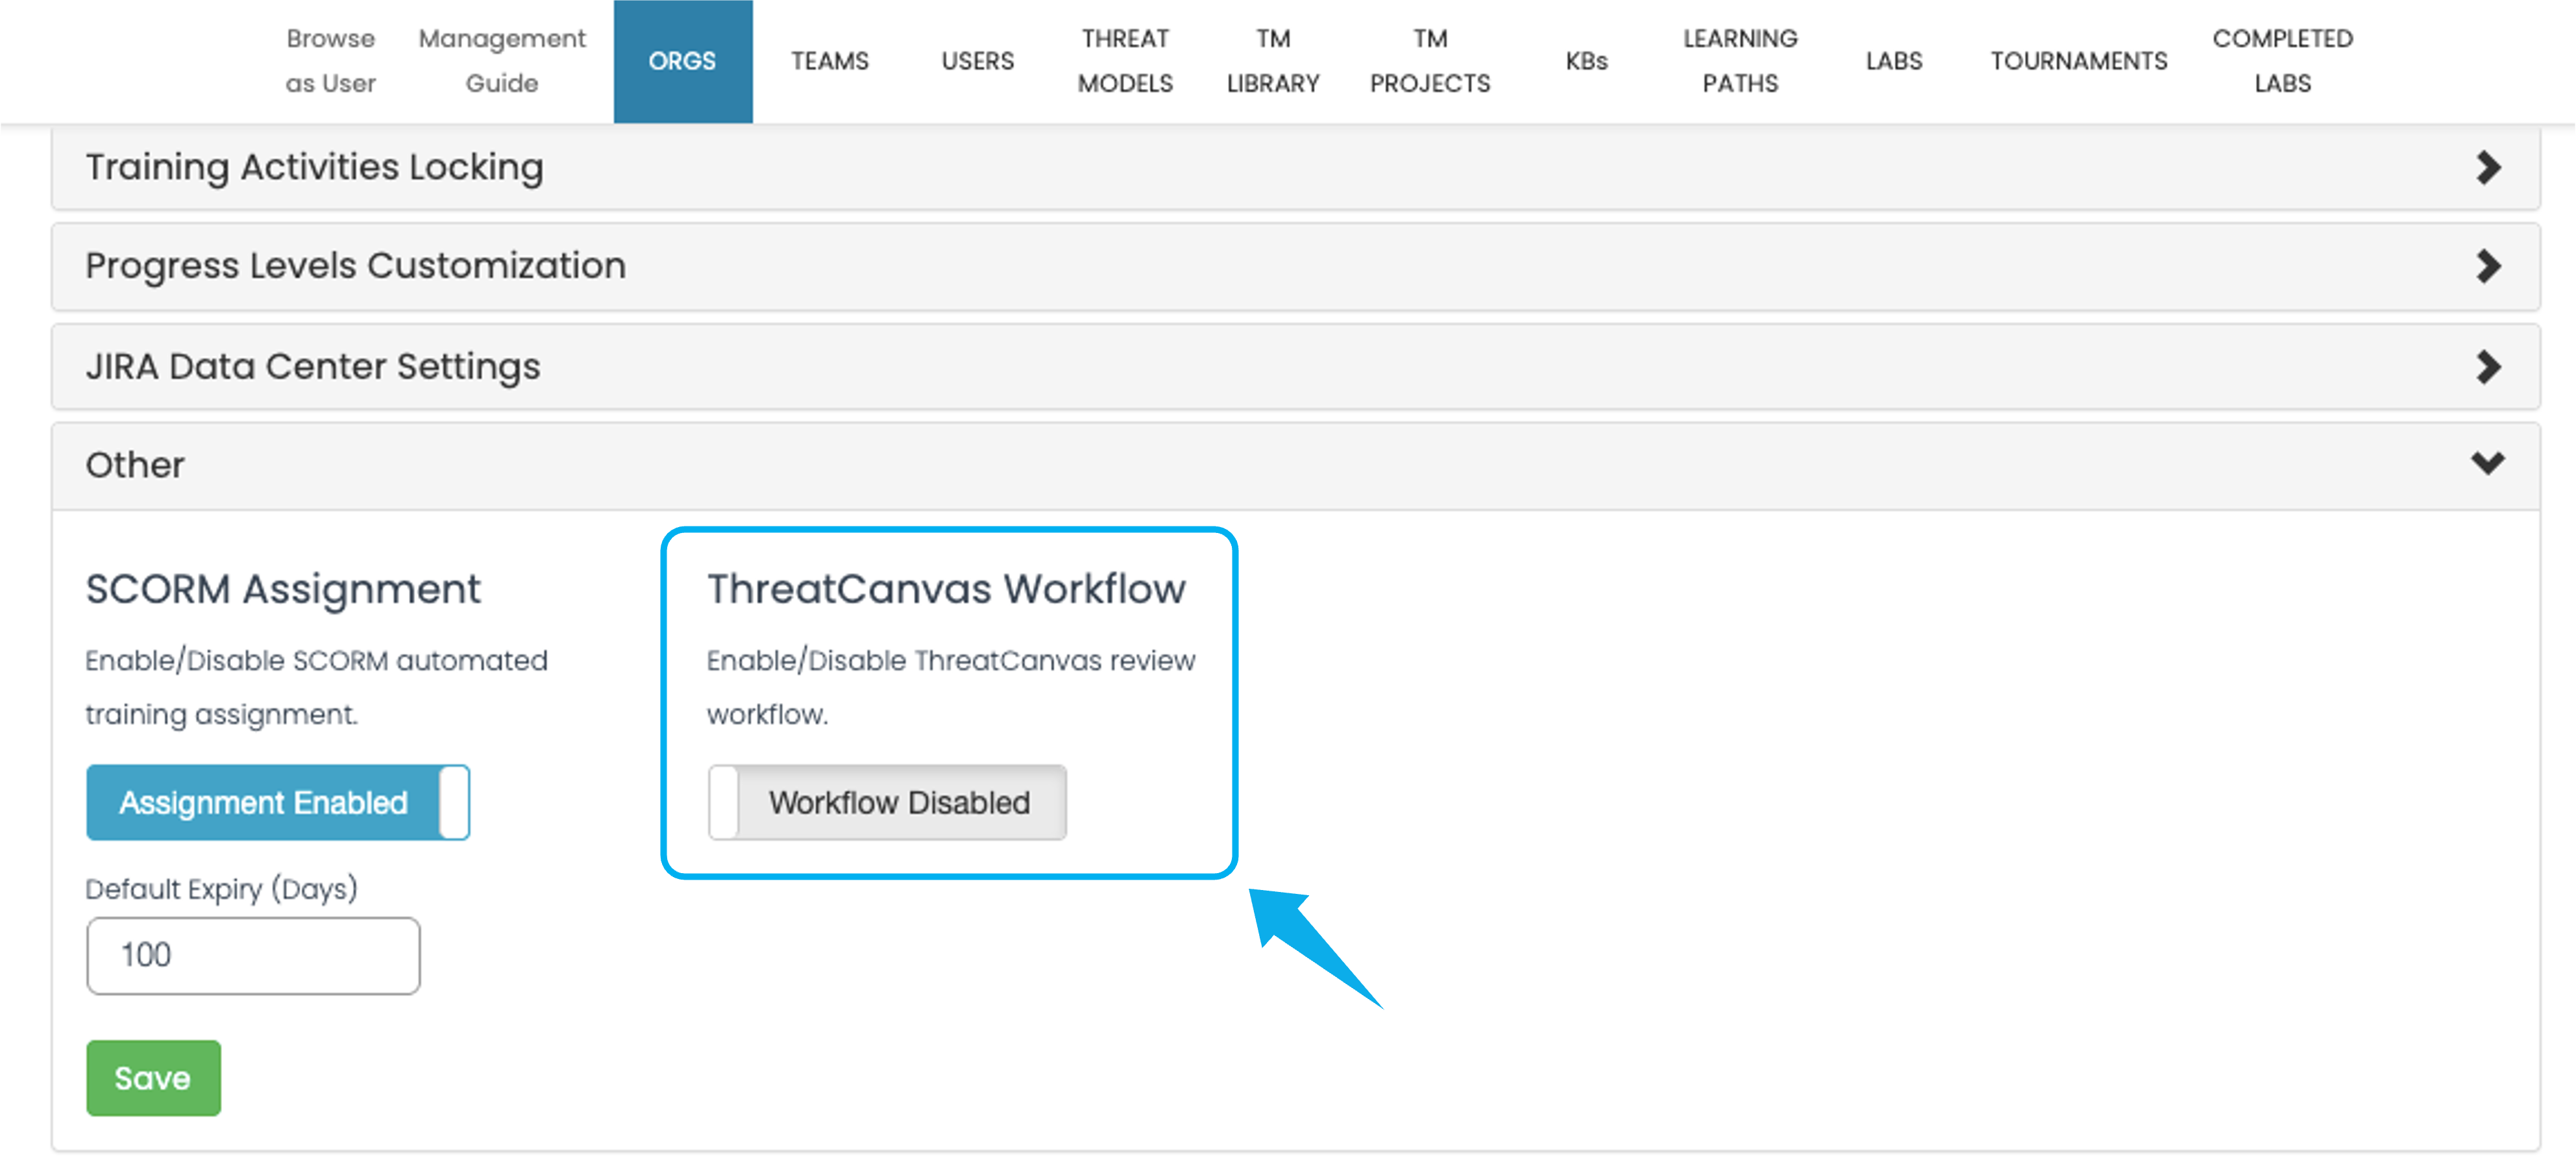This screenshot has width=2576, height=1175.
Task: Open the ORGS tab
Action: pyautogui.click(x=682, y=61)
